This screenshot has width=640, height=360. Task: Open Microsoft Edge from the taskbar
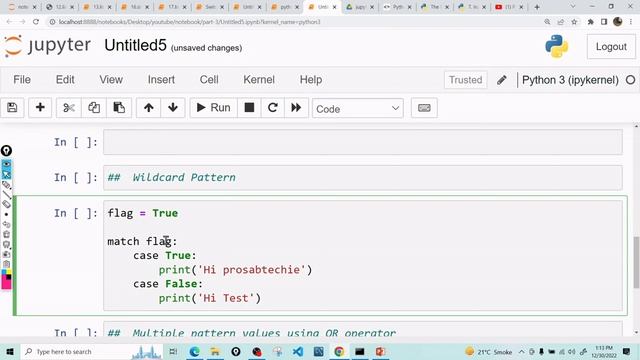click(x=195, y=351)
